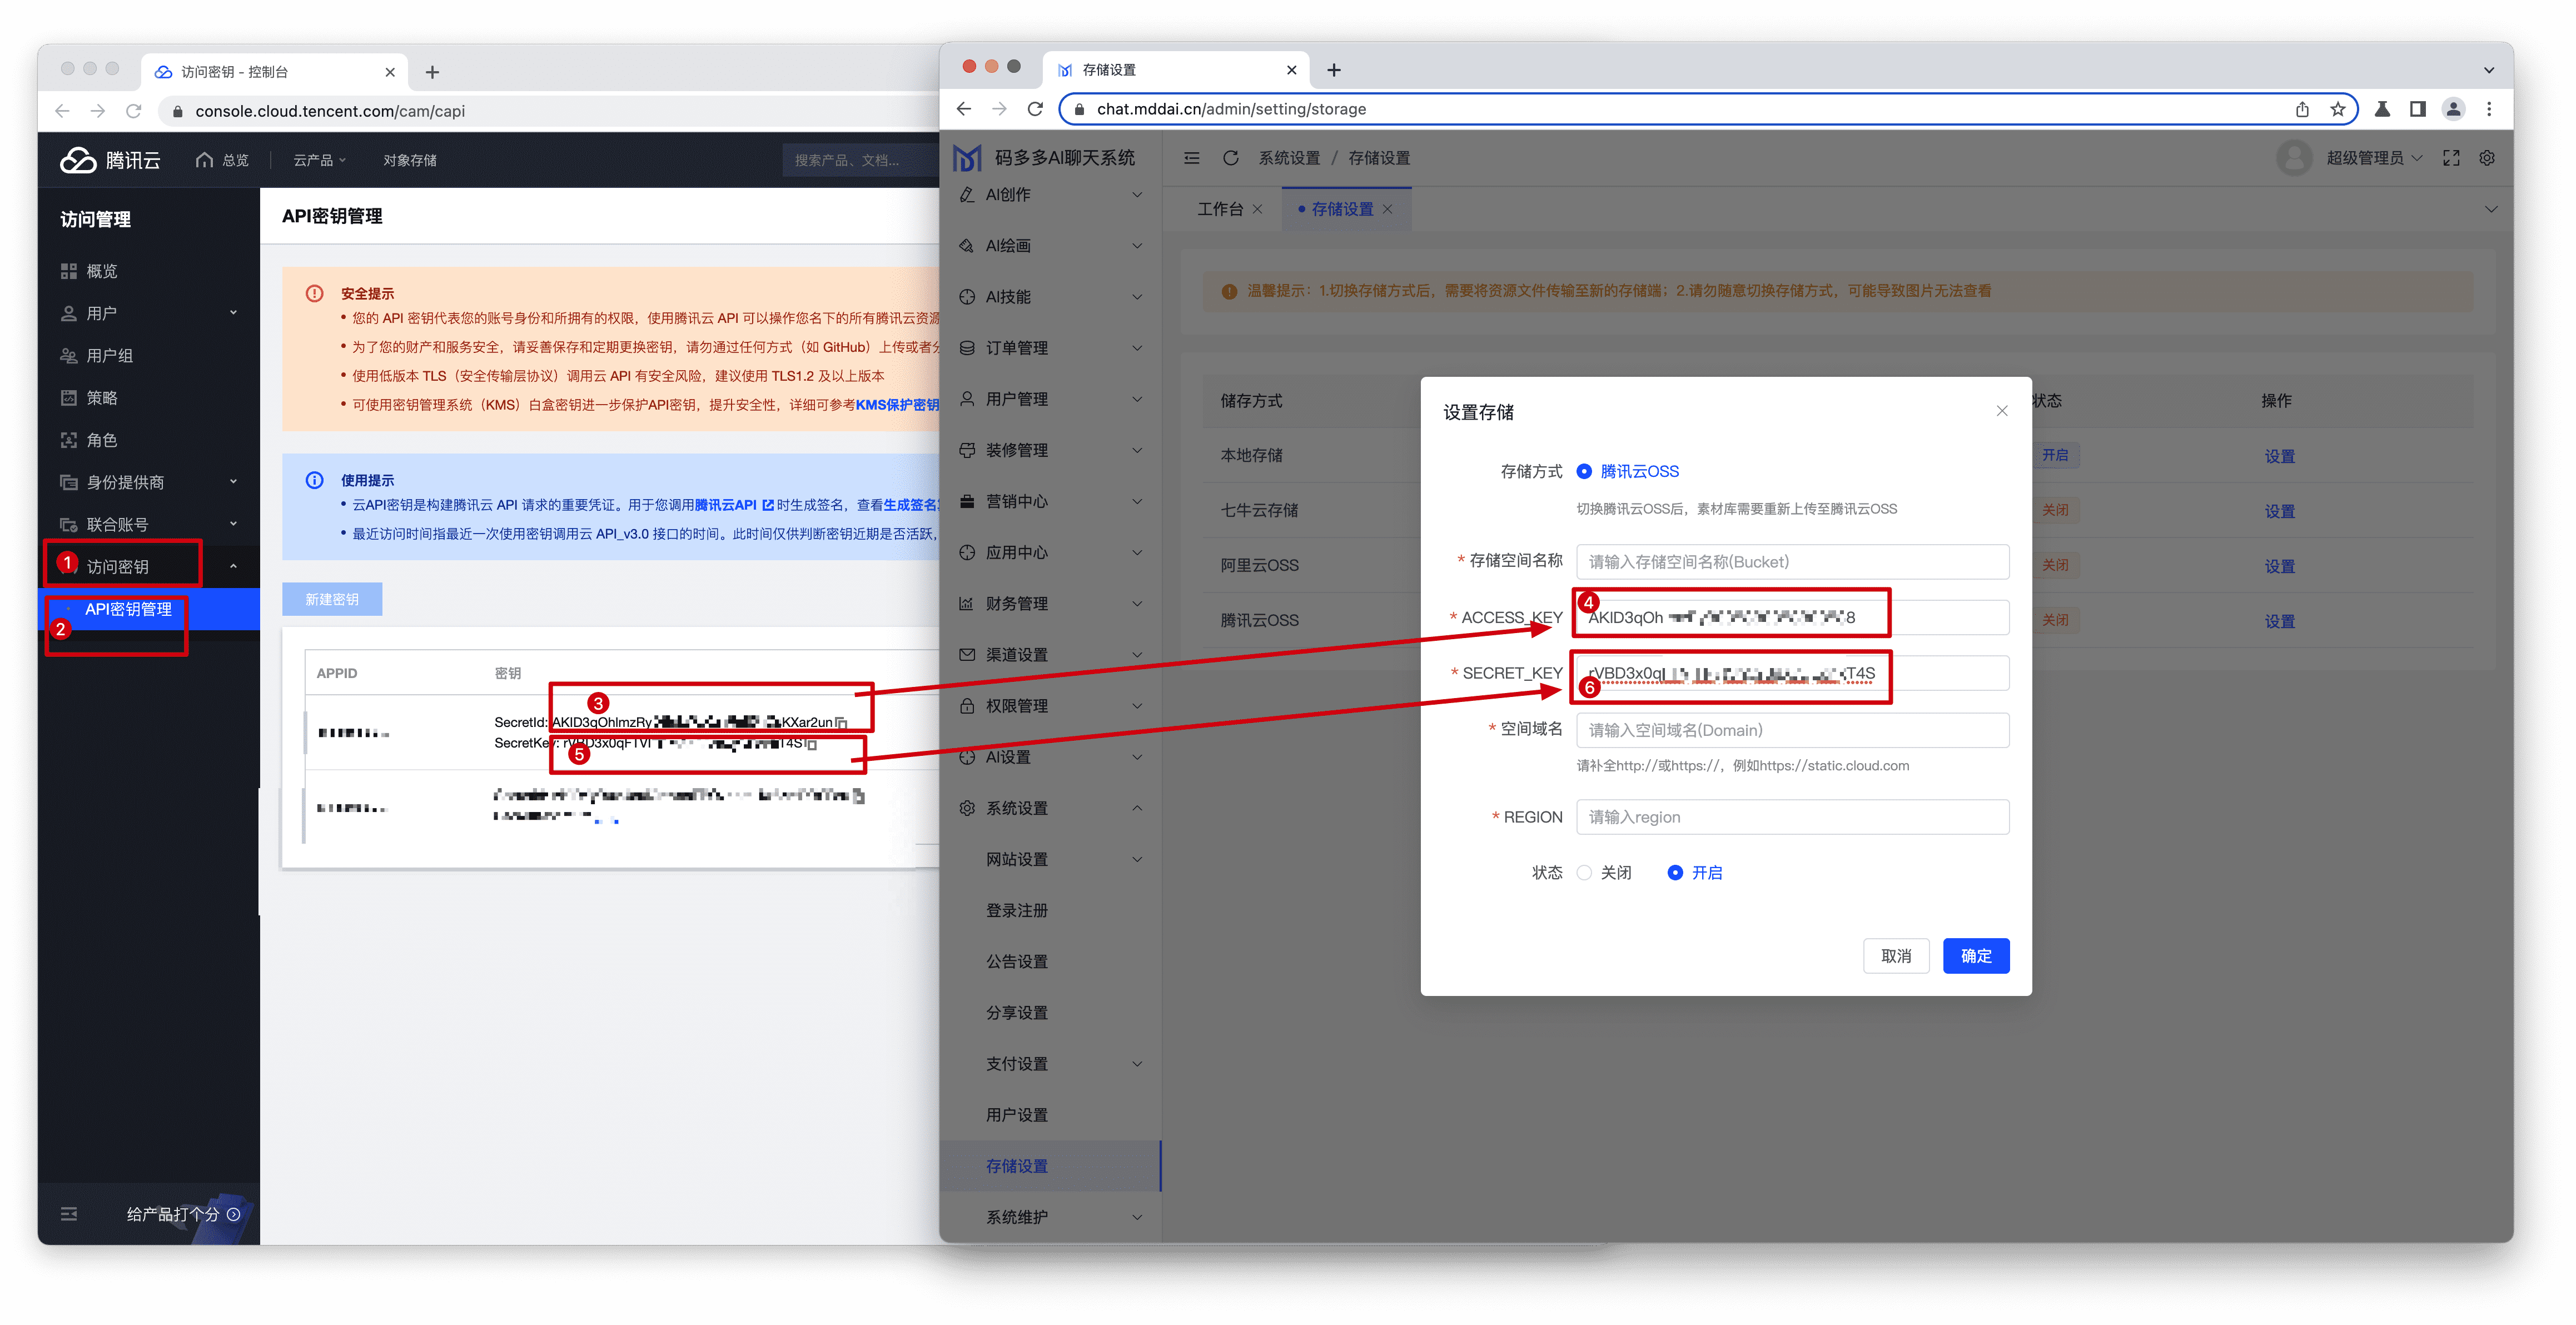This screenshot has height=1325, width=2576.
Task: Expand the 用户管理 sidebar menu
Action: coord(1050,399)
